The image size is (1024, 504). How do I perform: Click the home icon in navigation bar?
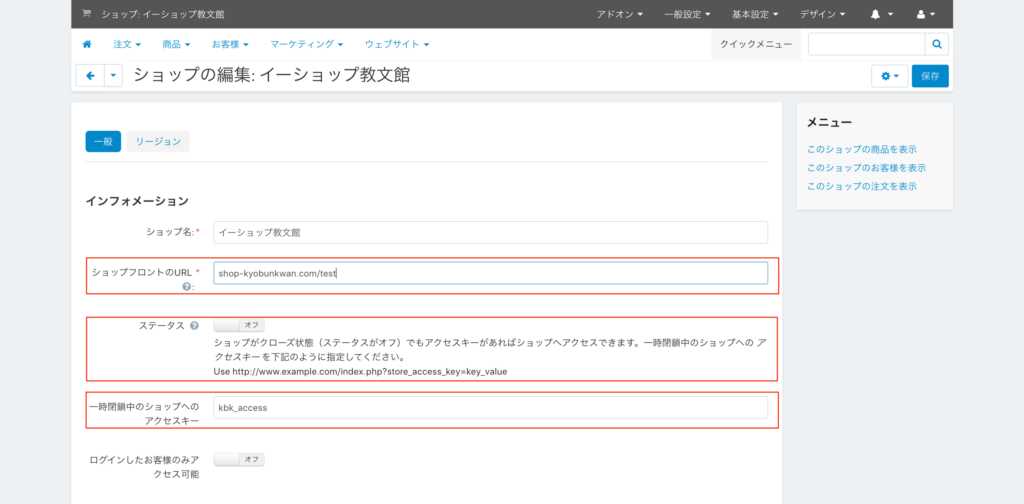[87, 45]
